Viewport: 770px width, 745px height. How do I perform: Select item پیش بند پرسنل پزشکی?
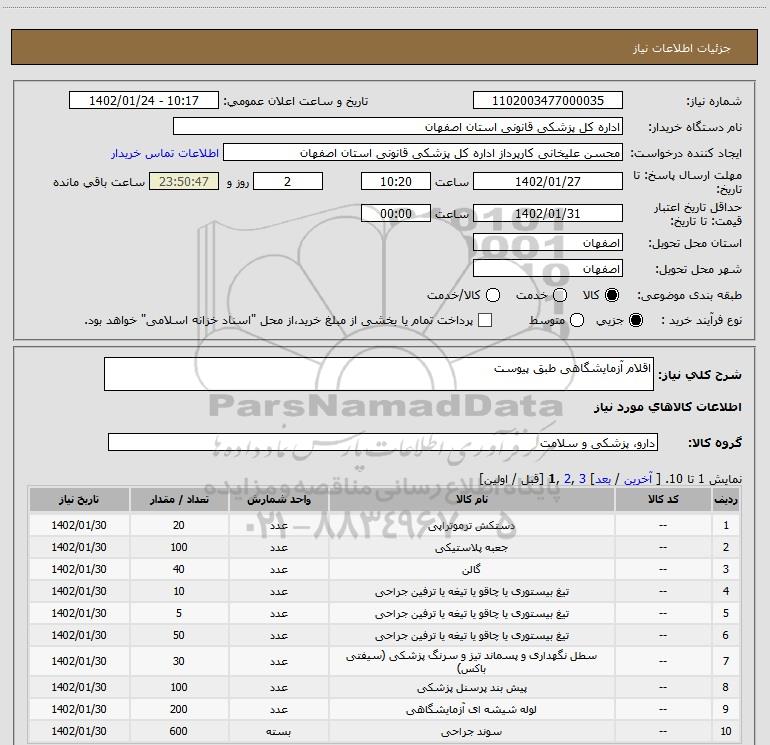click(471, 688)
